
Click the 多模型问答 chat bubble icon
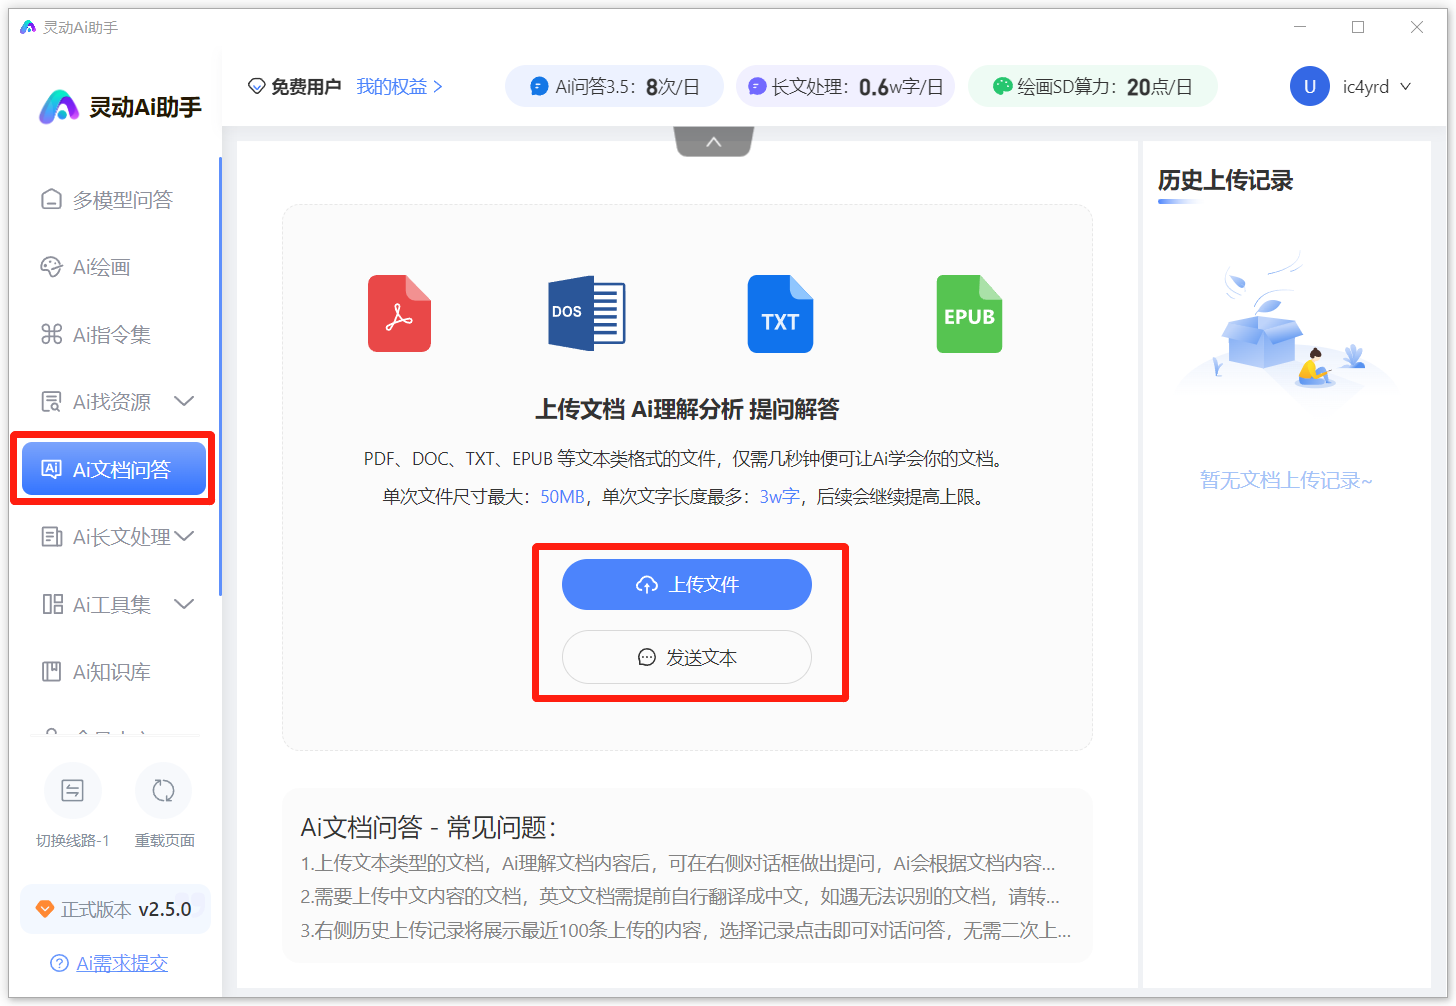[51, 199]
